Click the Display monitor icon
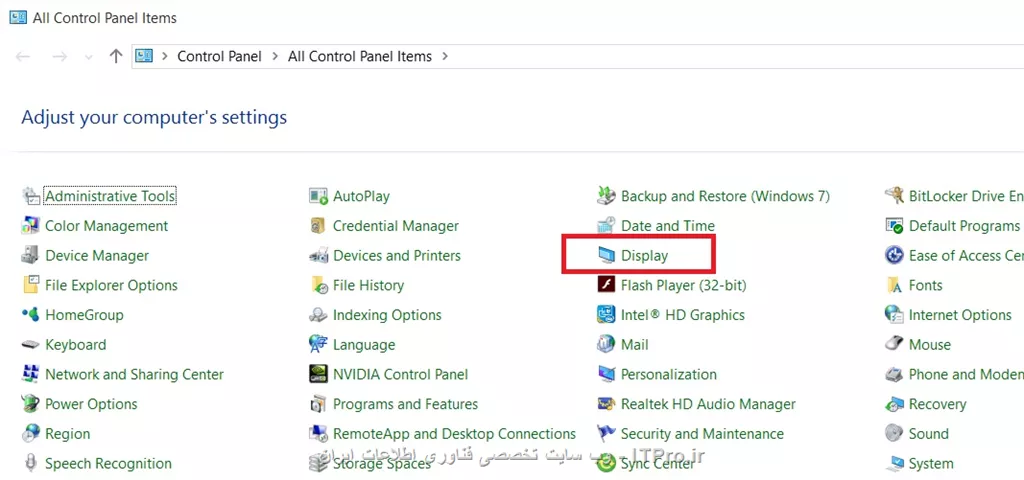This screenshot has height=480, width=1024. (x=607, y=255)
